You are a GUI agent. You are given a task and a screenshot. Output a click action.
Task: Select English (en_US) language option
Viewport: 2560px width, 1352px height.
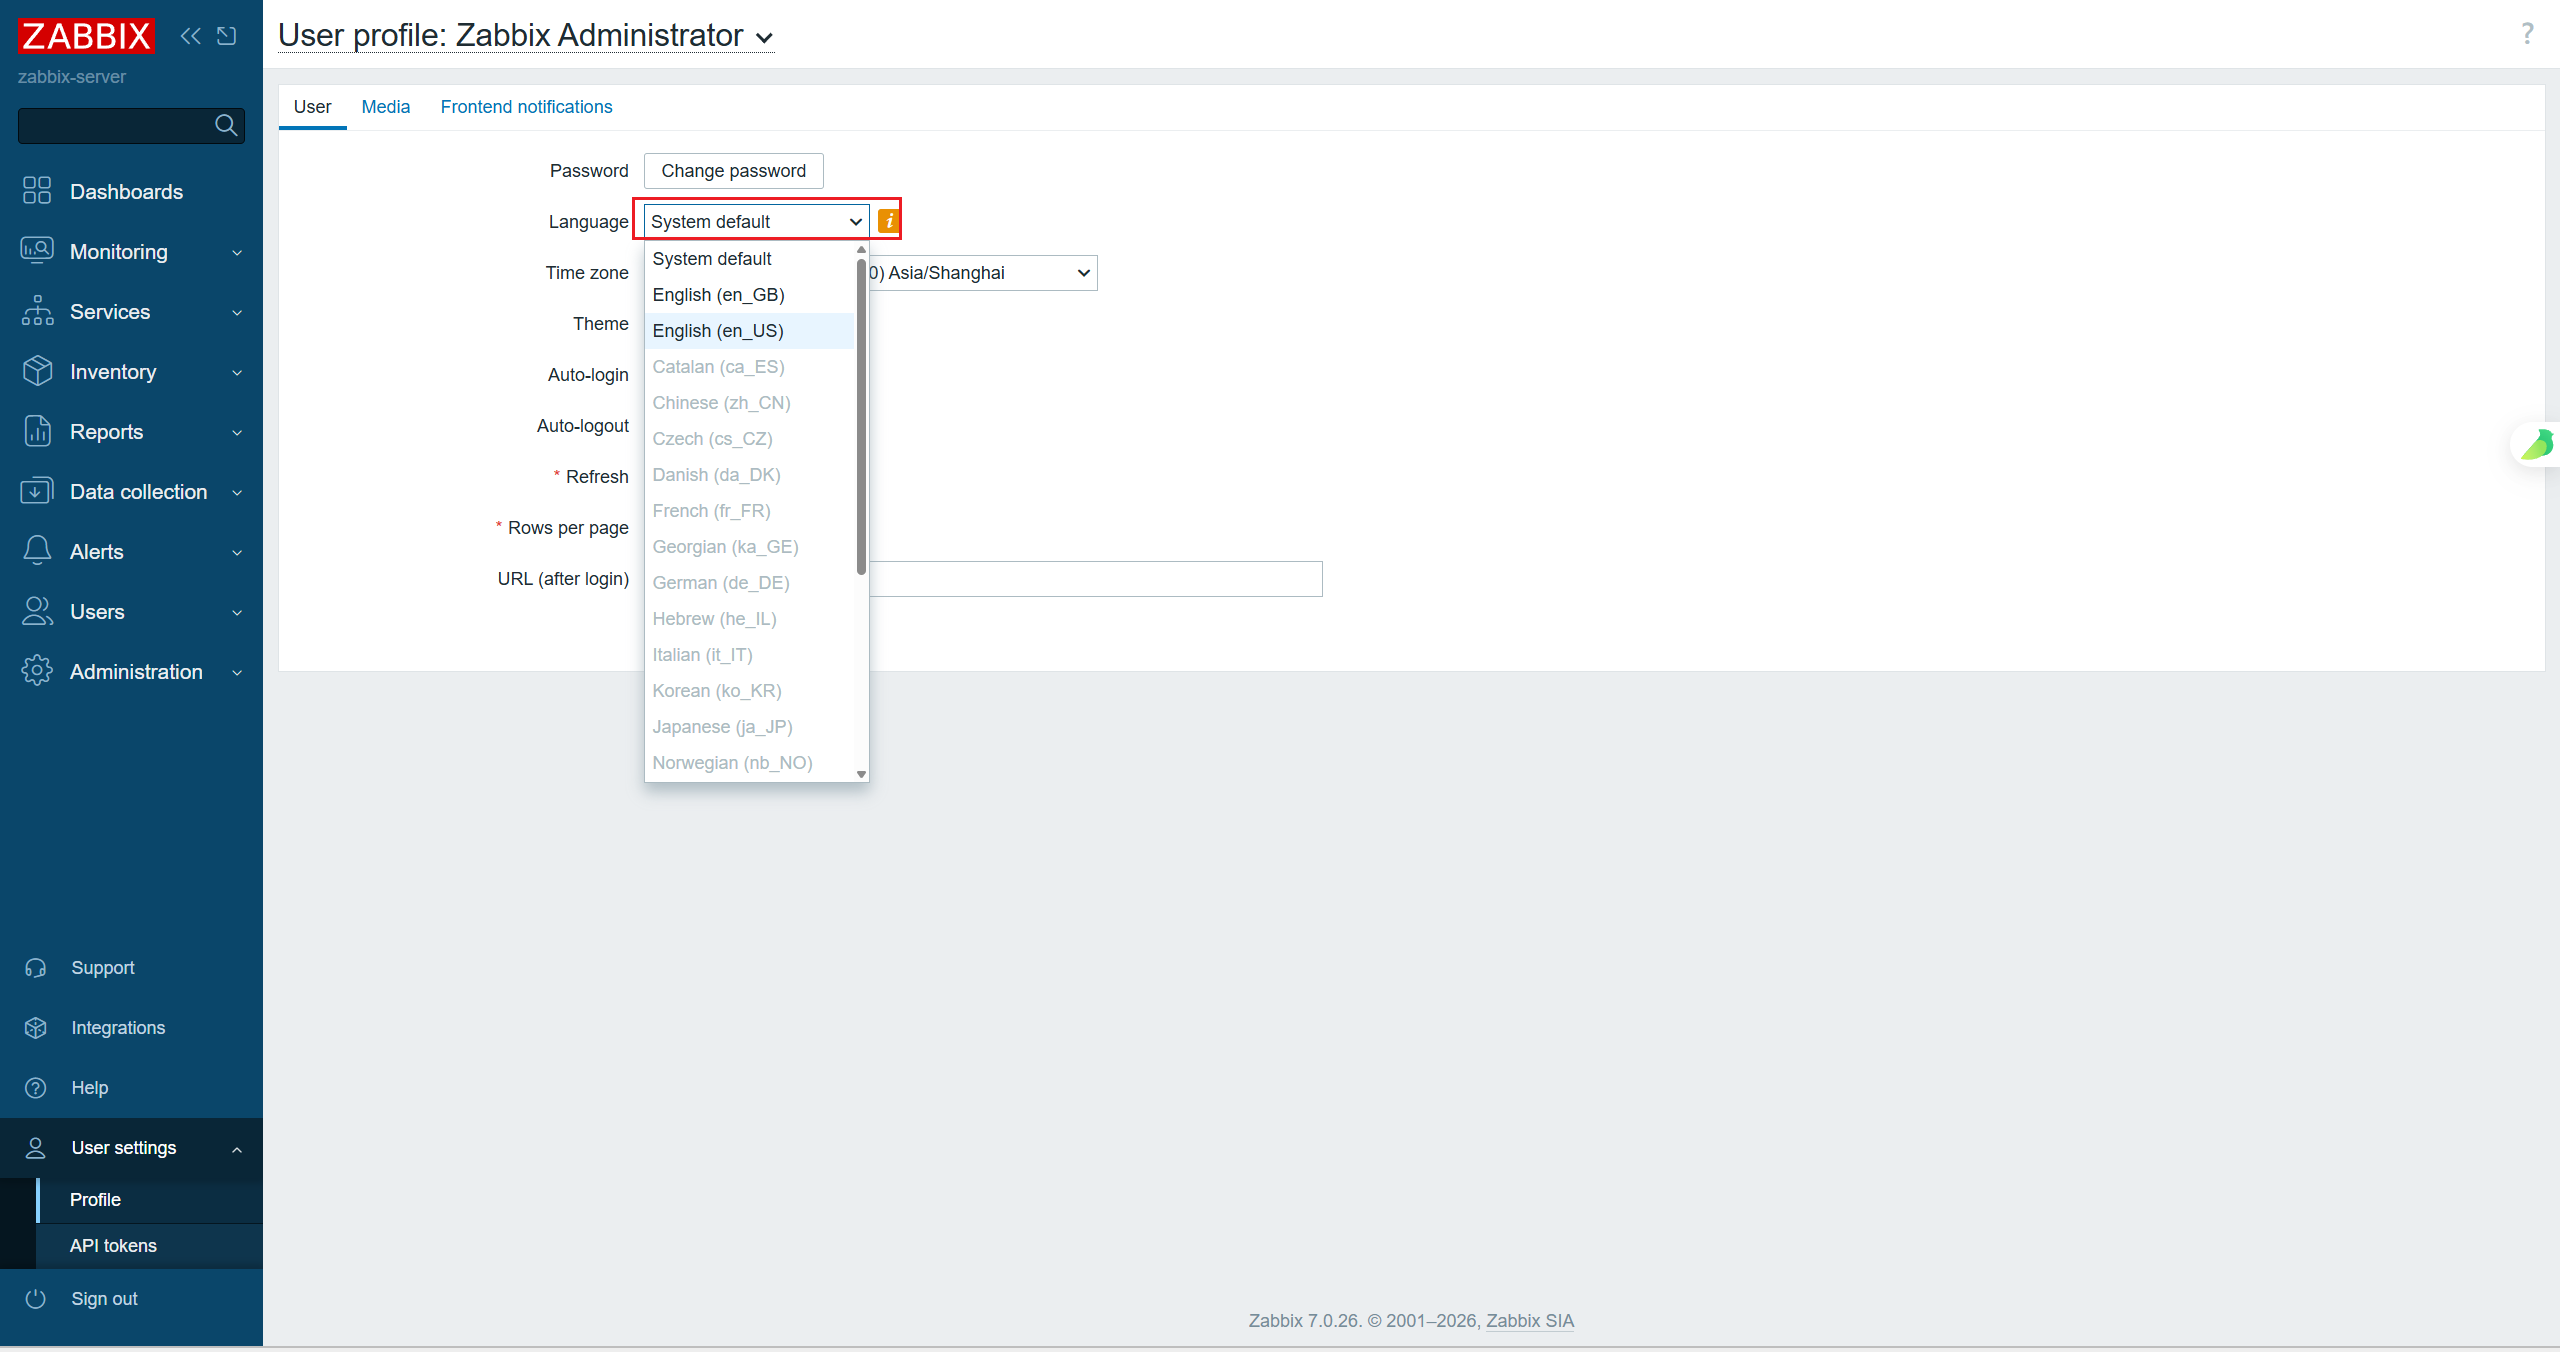click(x=750, y=331)
